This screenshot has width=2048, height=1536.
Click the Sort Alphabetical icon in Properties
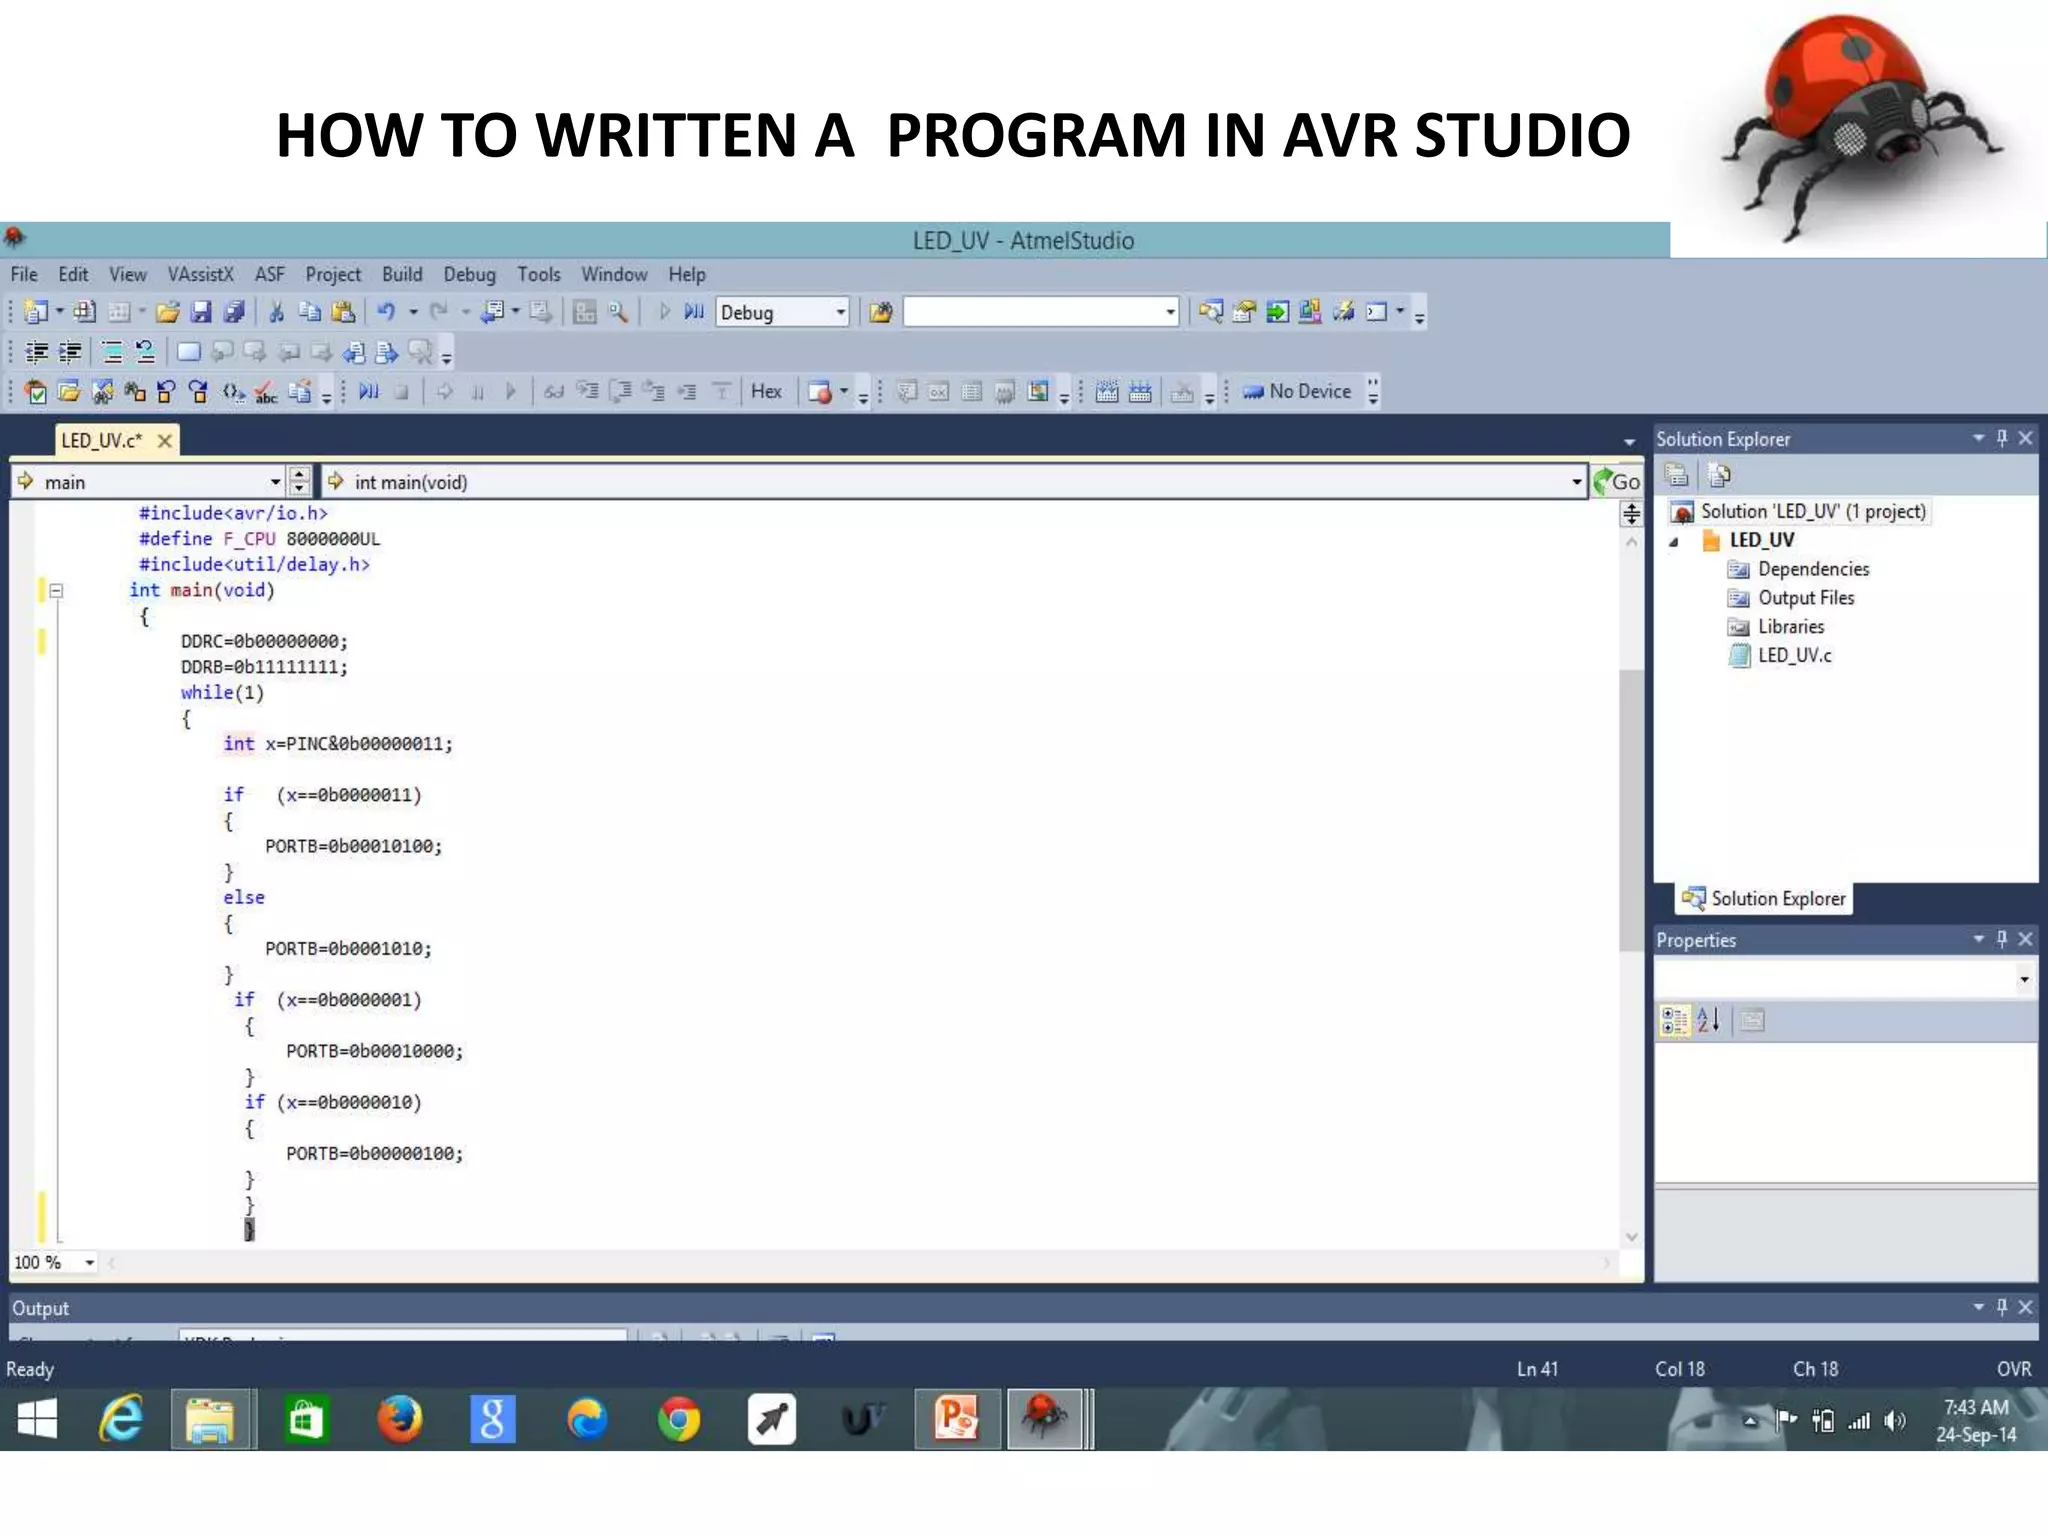pos(1708,1020)
